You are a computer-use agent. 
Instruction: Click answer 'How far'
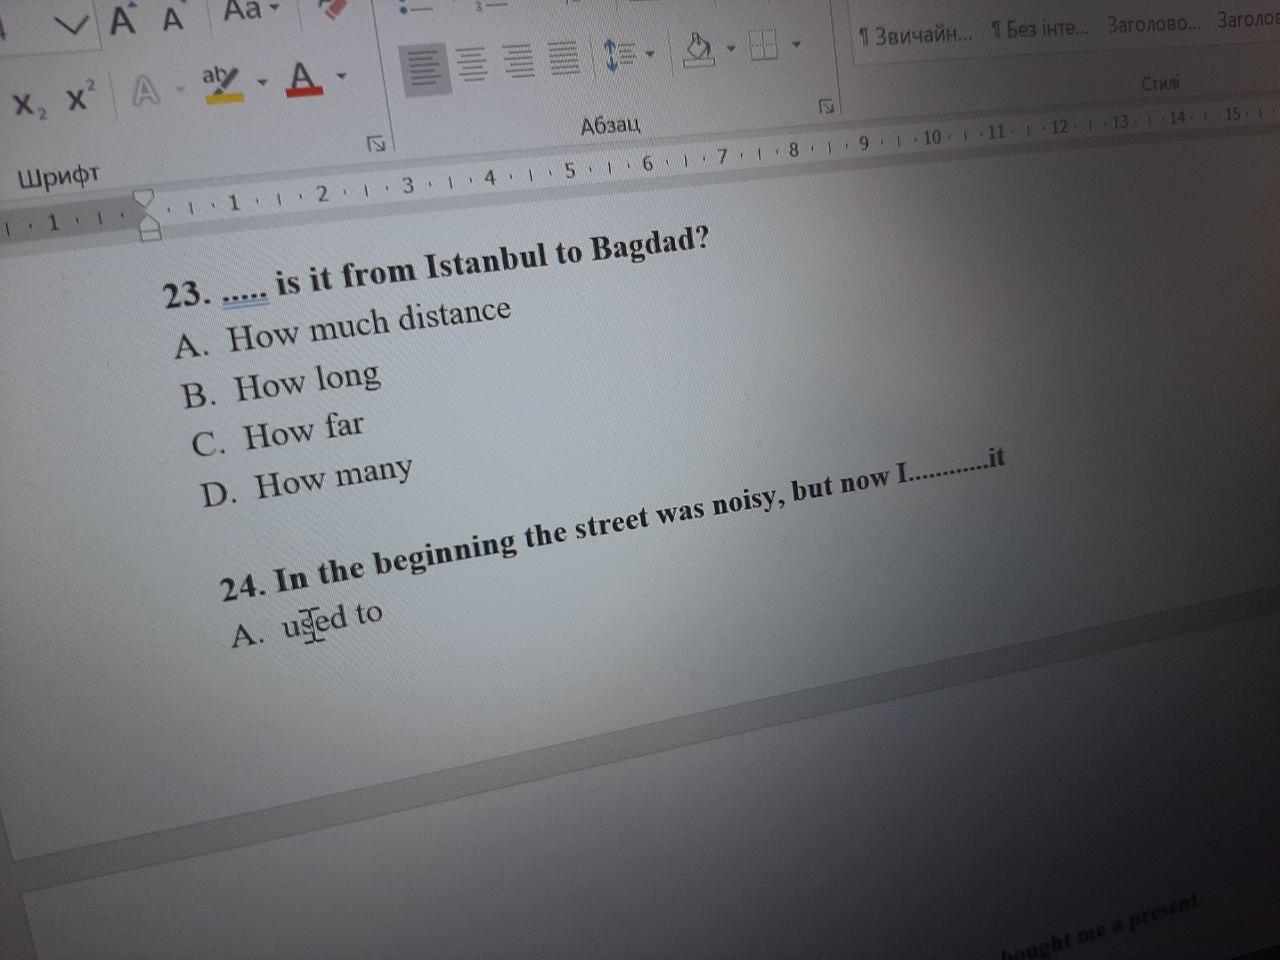303,432
